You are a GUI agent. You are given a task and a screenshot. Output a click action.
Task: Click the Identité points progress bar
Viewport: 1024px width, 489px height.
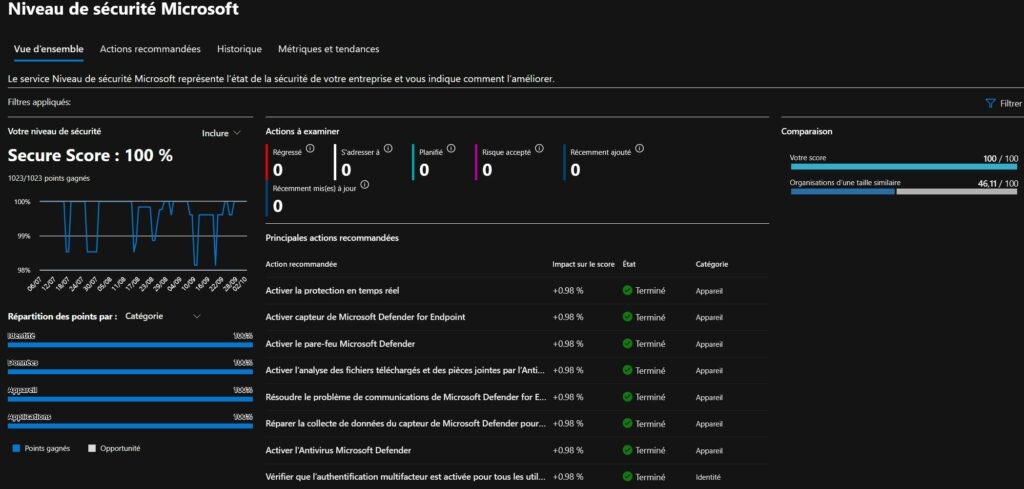pyautogui.click(x=130, y=344)
